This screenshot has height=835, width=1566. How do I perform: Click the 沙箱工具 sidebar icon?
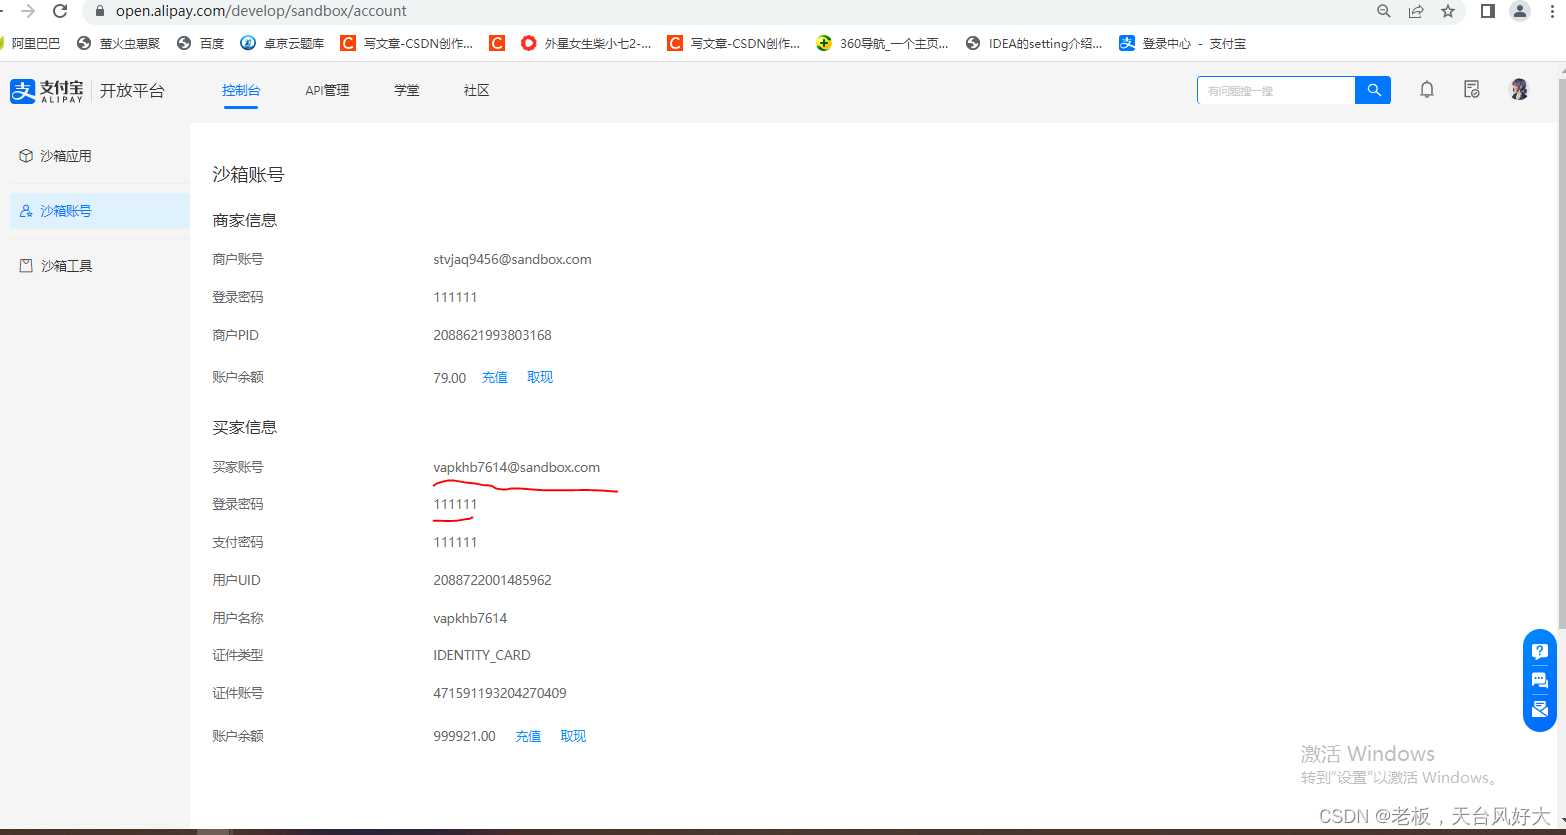[x=26, y=266]
